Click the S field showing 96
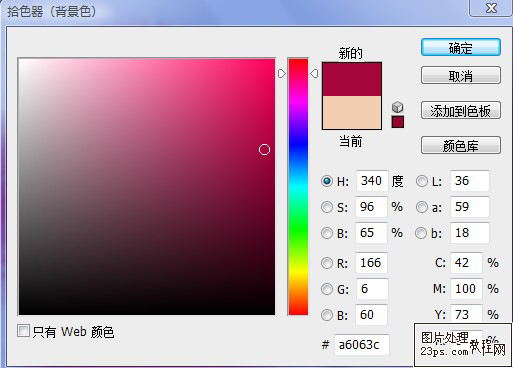 (x=371, y=207)
